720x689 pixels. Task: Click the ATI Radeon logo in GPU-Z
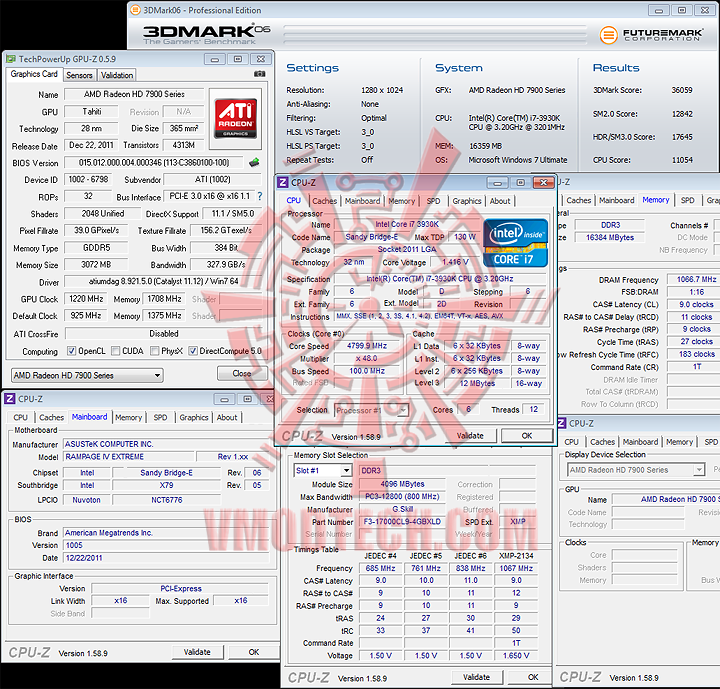(236, 119)
